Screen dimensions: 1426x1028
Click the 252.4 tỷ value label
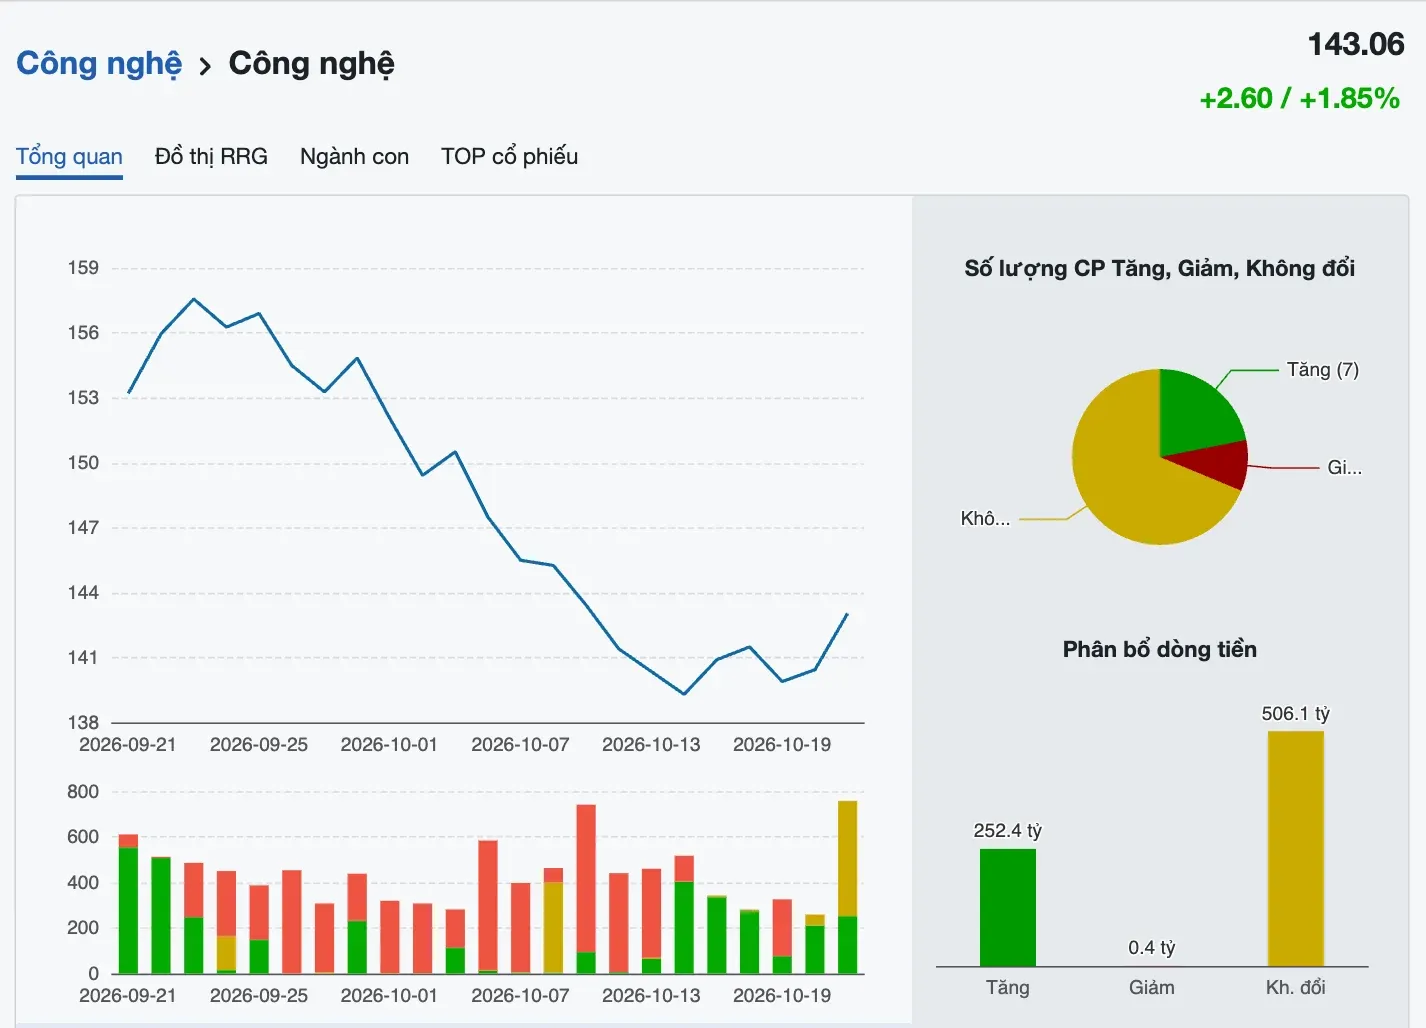pyautogui.click(x=1007, y=830)
